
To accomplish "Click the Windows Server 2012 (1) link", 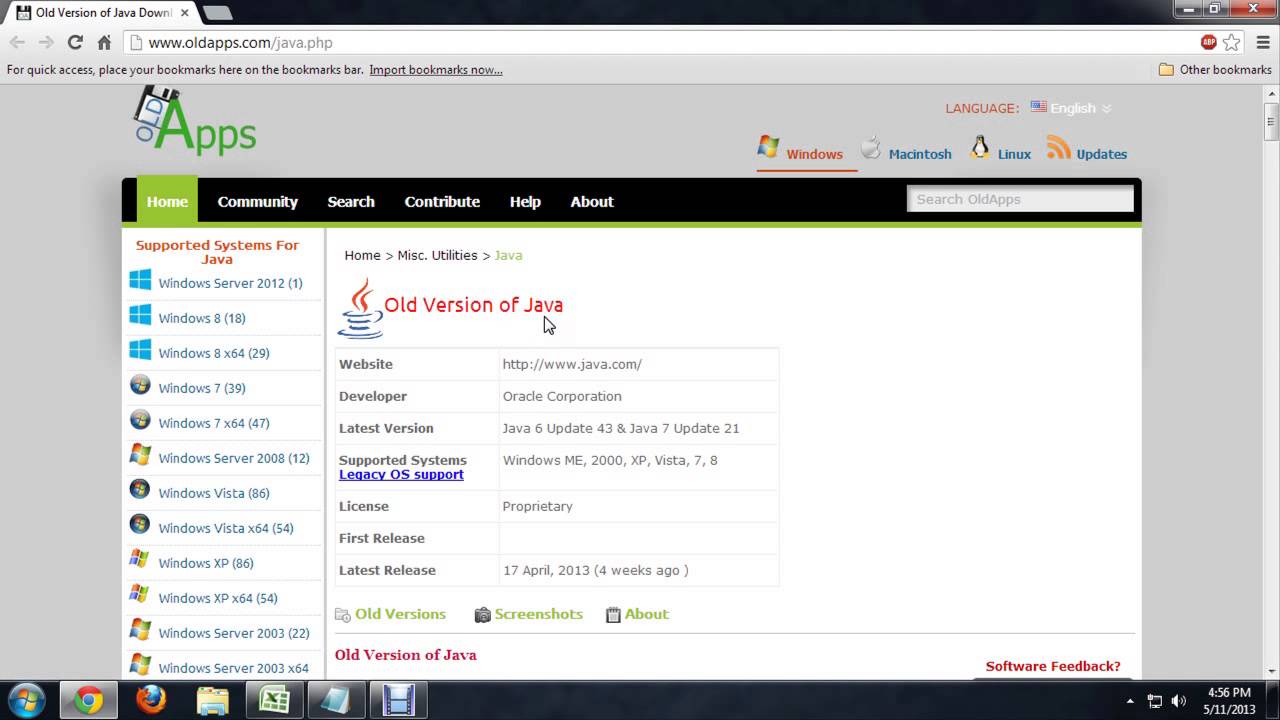I will tap(230, 283).
